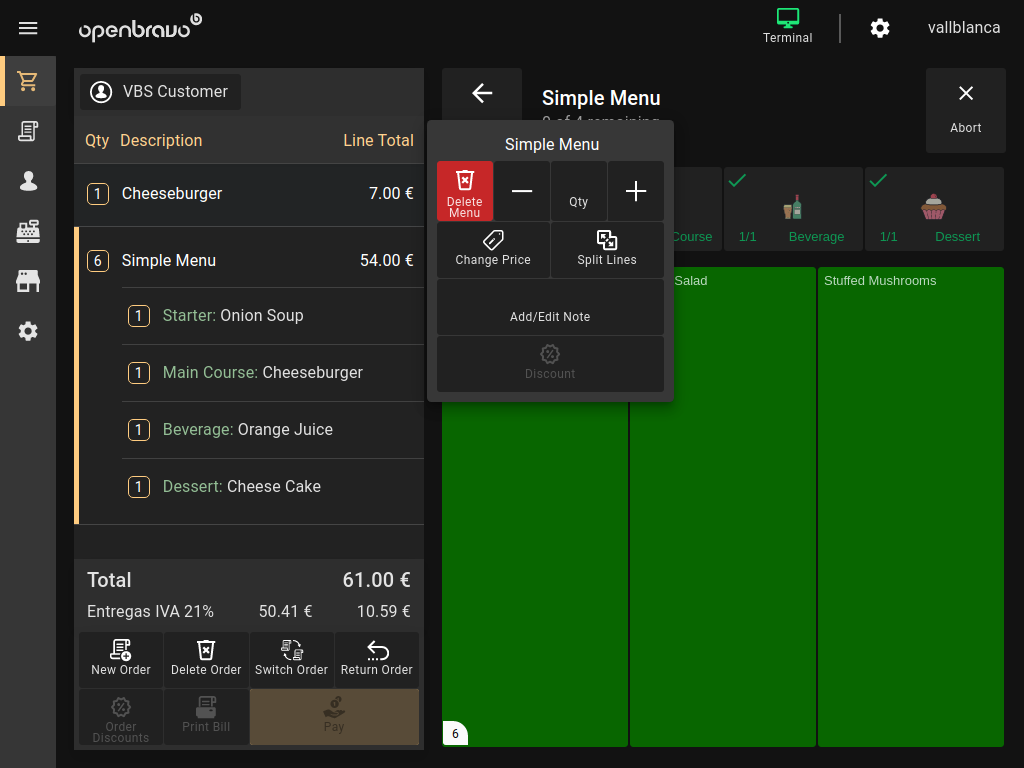Decrease quantity with minus button

pos(522,191)
